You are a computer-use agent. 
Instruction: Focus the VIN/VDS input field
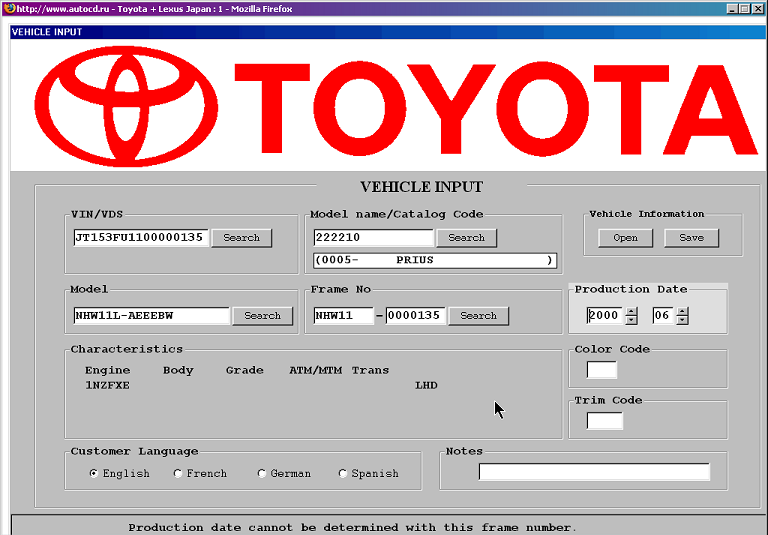141,238
